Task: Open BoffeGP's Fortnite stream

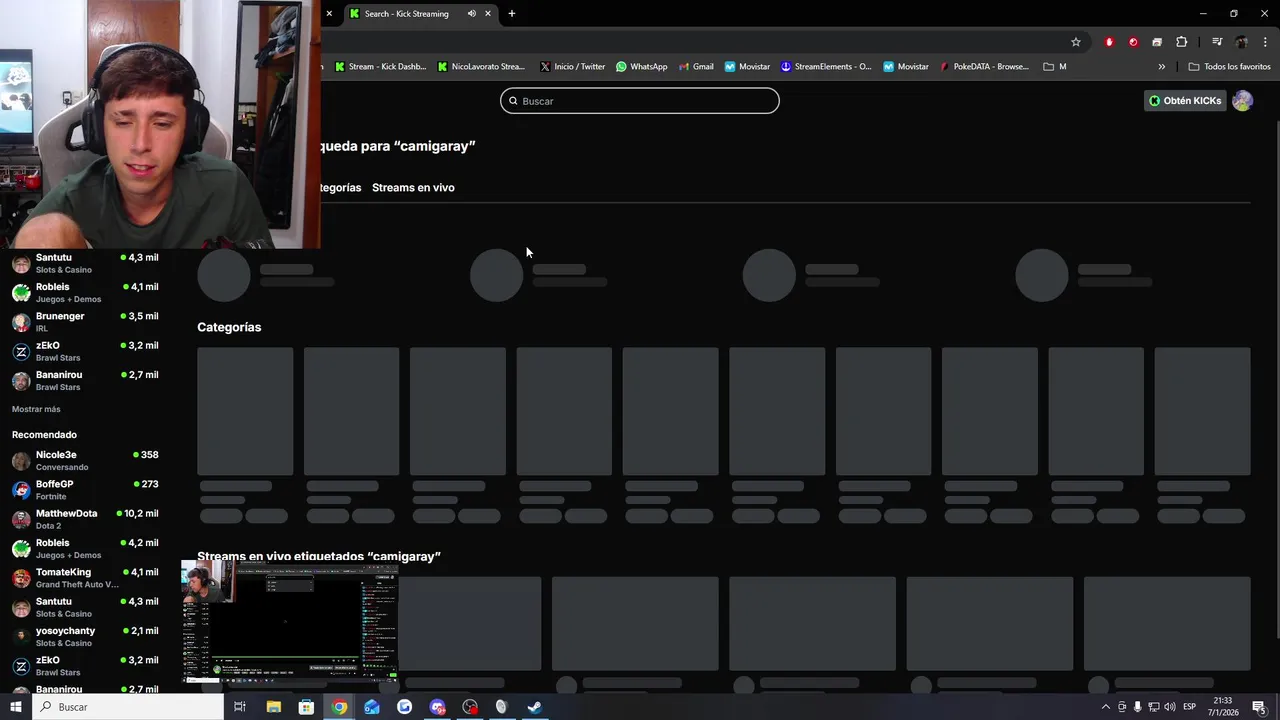Action: 85,490
